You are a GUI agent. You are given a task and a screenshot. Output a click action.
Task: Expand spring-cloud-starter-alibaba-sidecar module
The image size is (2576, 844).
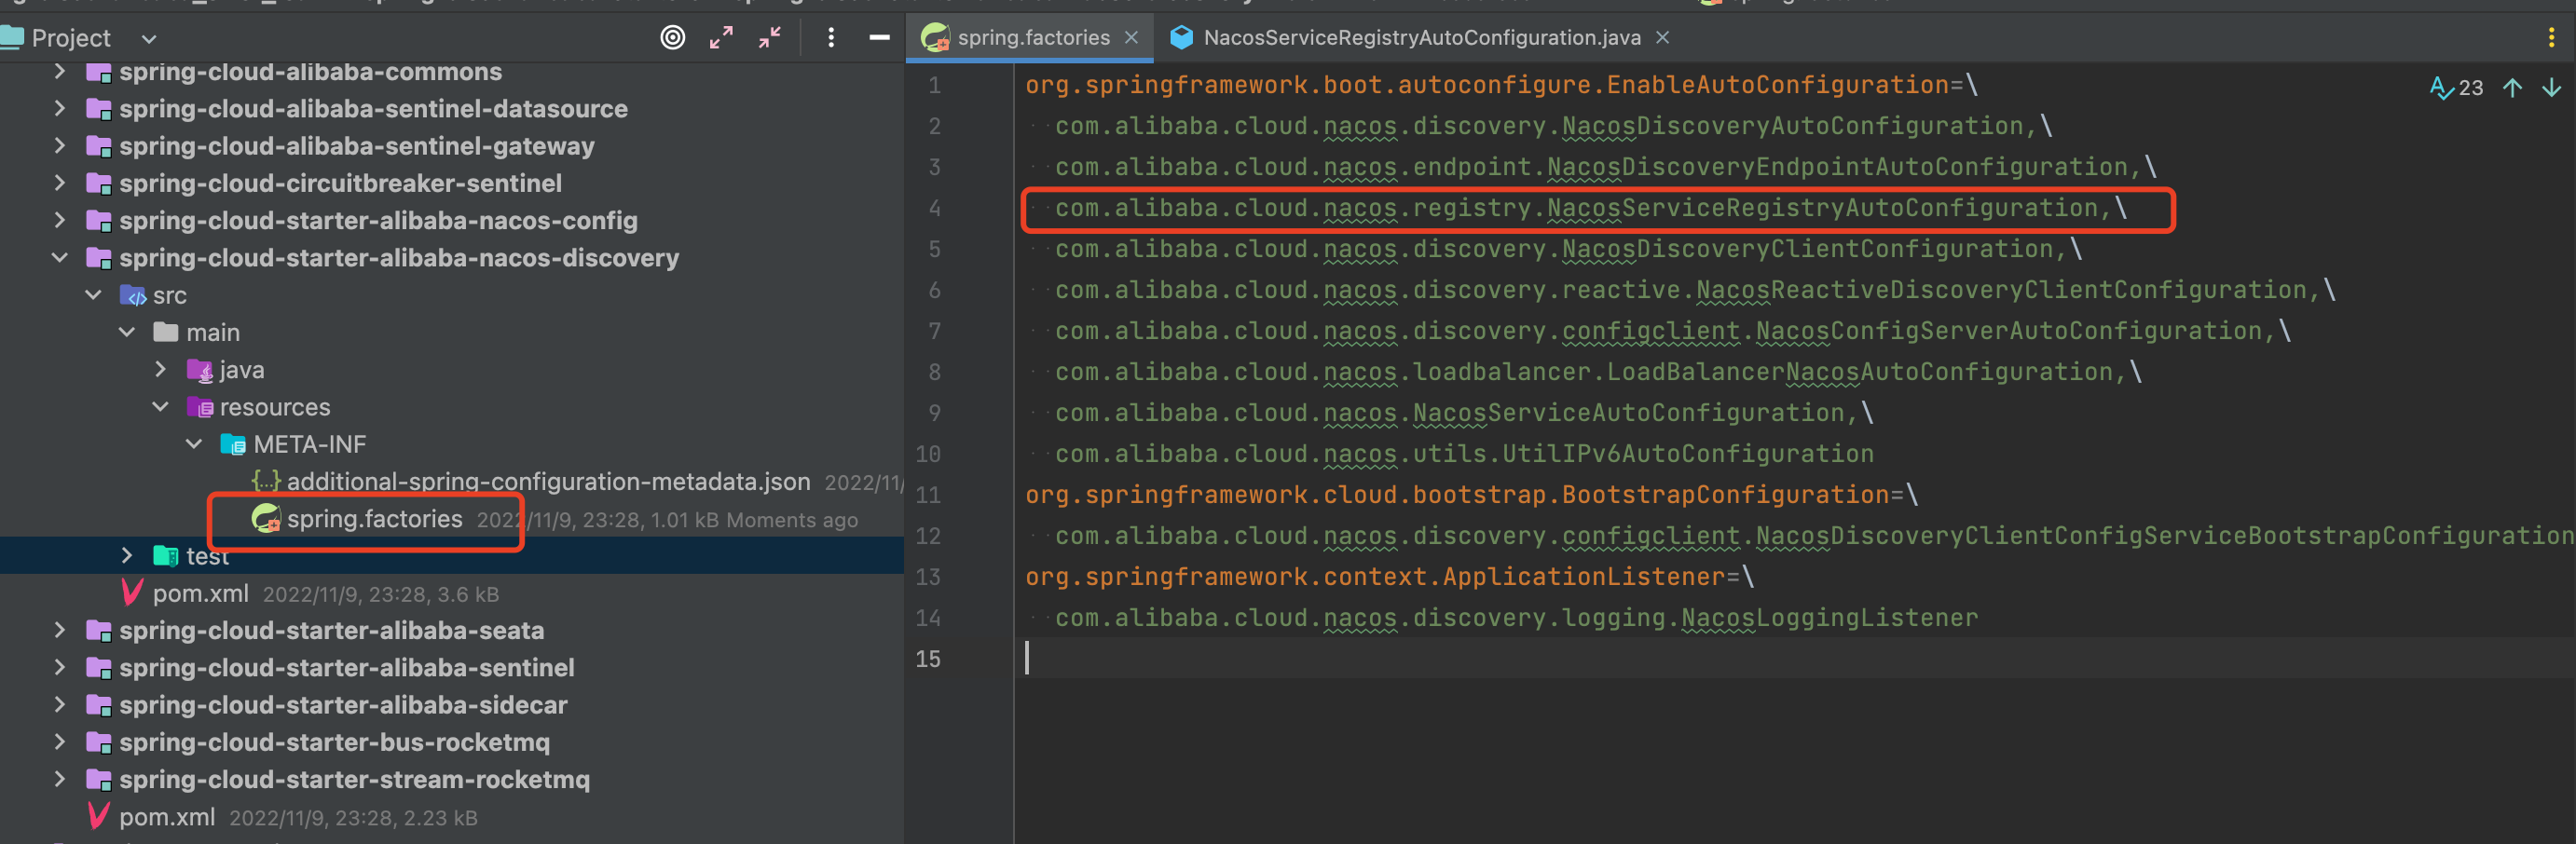point(60,705)
